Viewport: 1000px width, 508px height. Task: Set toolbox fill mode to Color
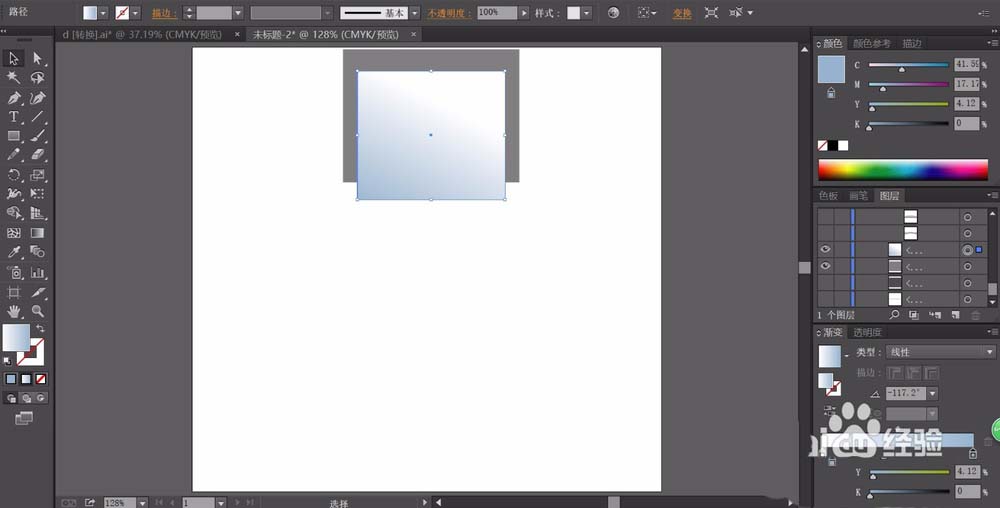pyautogui.click(x=11, y=379)
